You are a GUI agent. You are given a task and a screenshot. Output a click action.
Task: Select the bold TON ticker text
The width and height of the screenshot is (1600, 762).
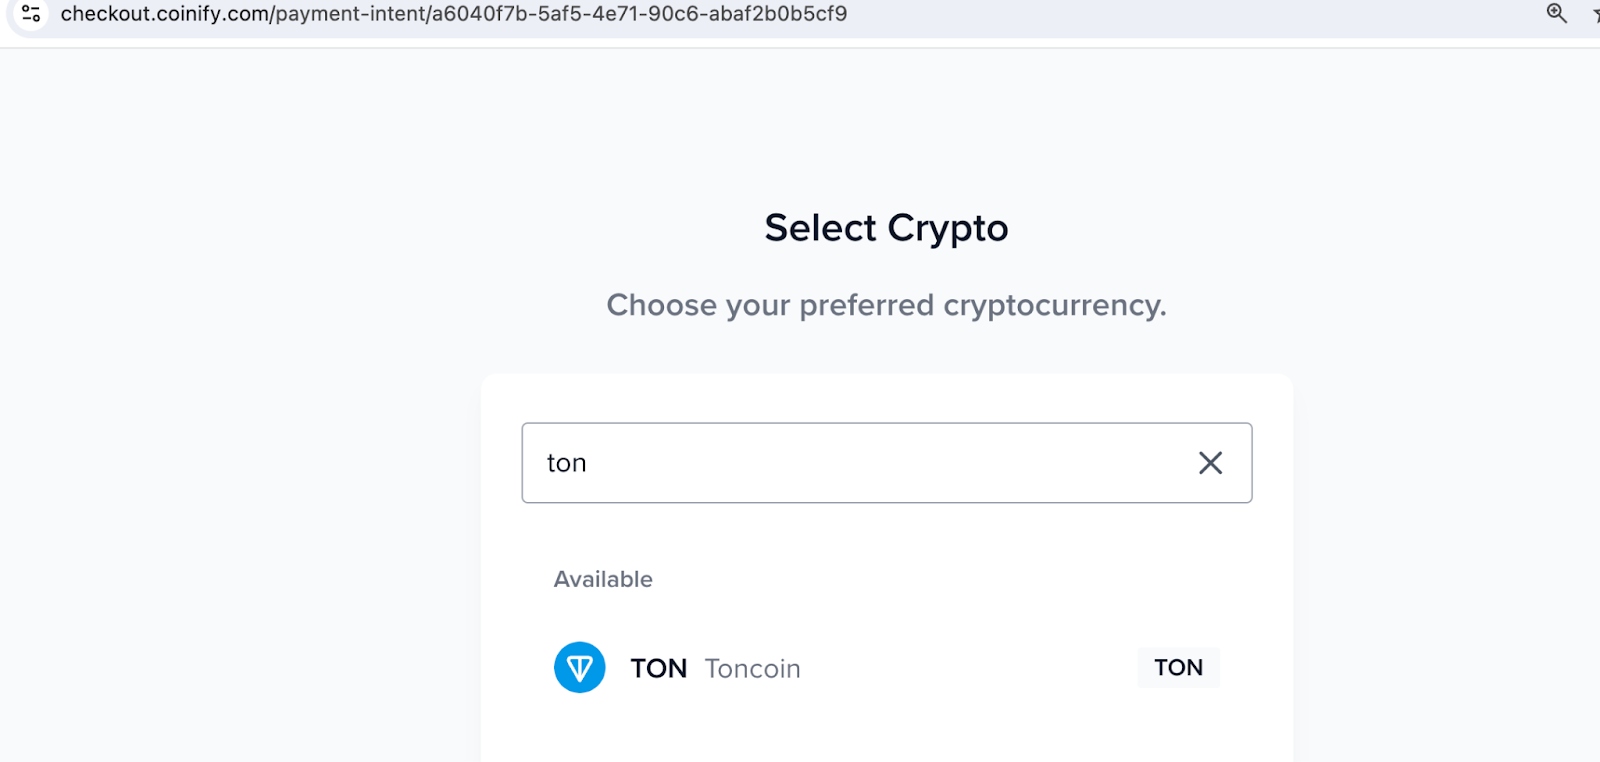[658, 668]
